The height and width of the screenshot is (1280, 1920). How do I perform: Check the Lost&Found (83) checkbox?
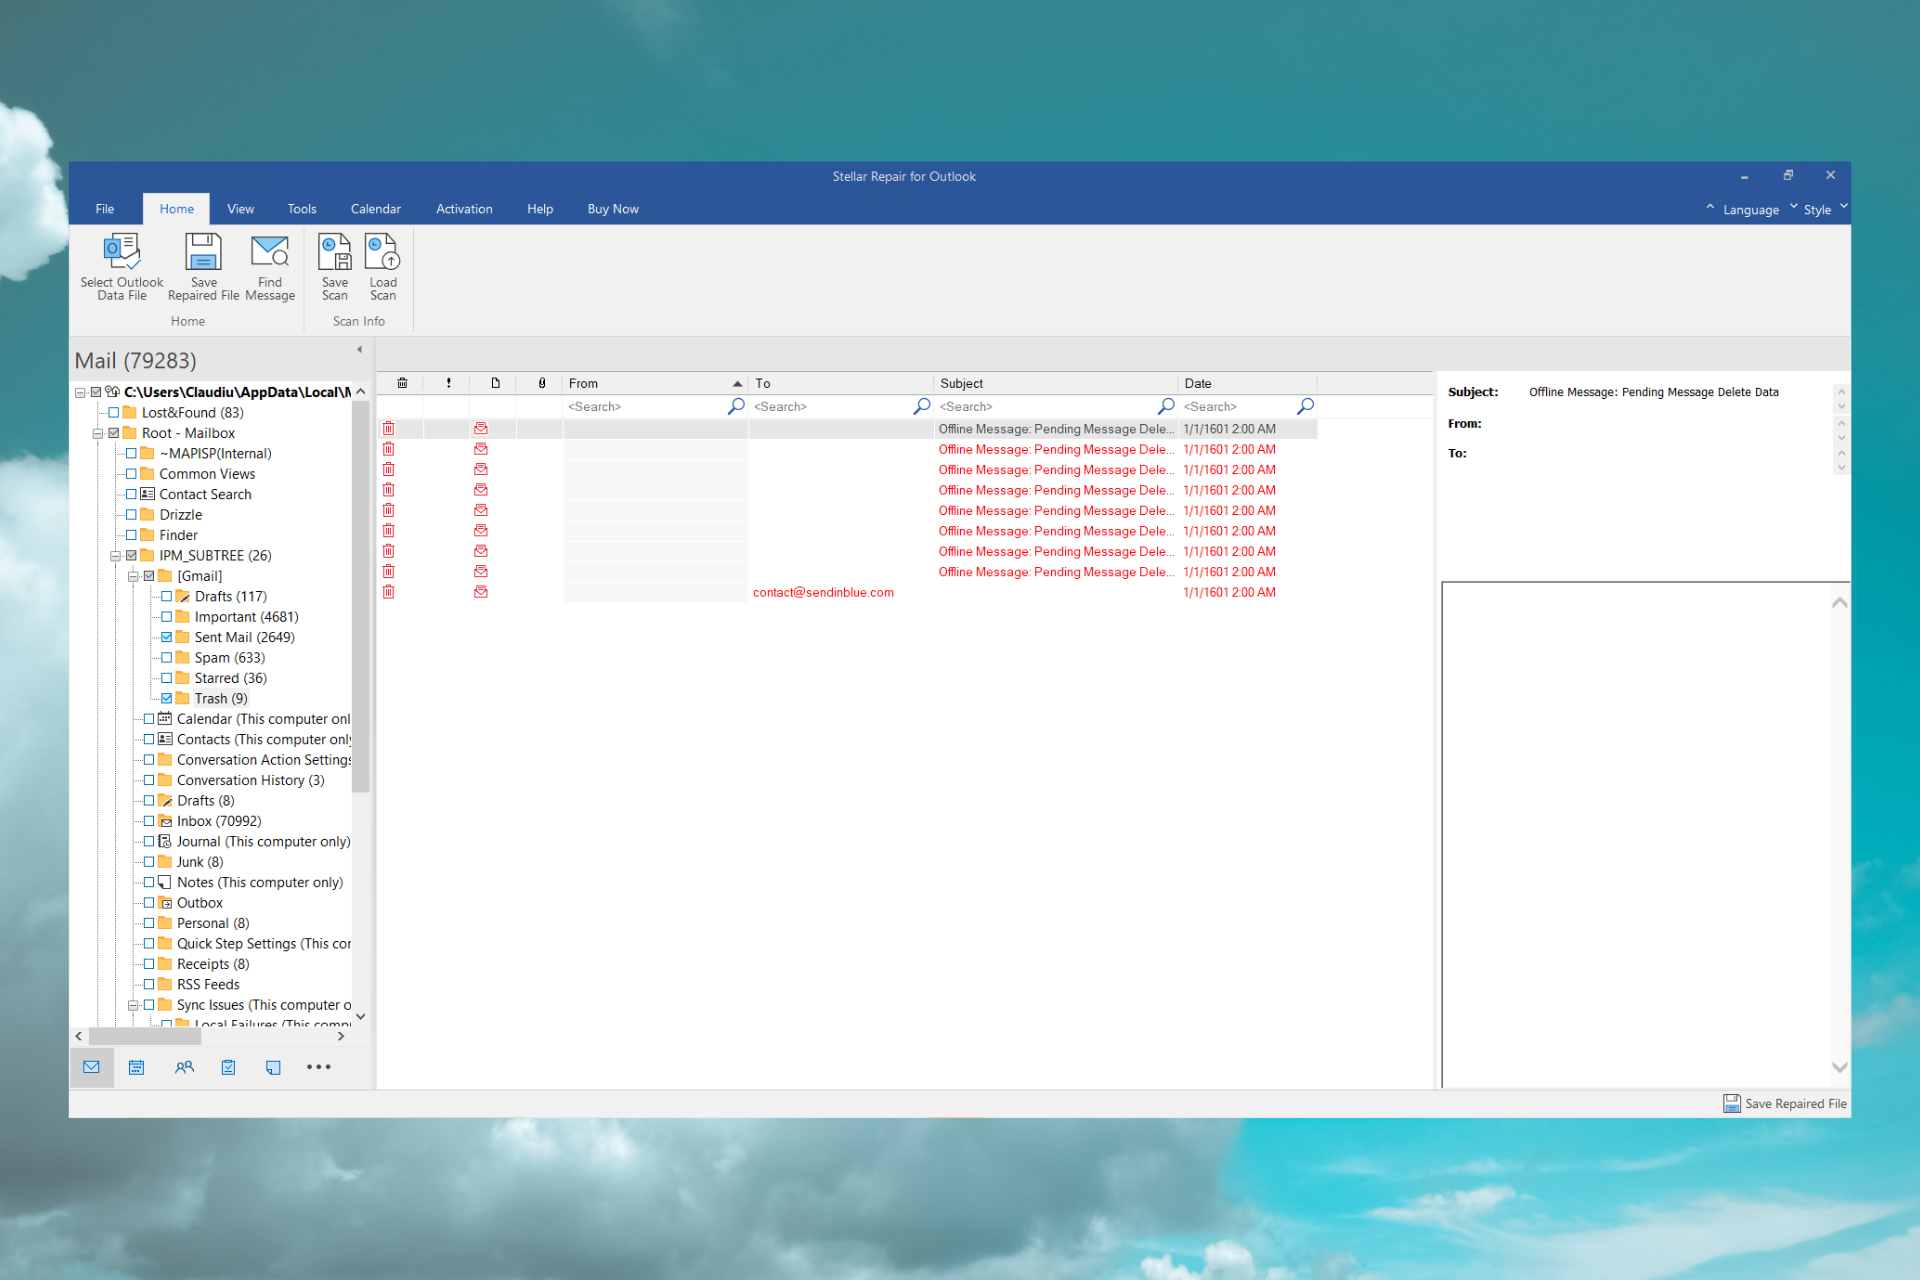tap(114, 412)
